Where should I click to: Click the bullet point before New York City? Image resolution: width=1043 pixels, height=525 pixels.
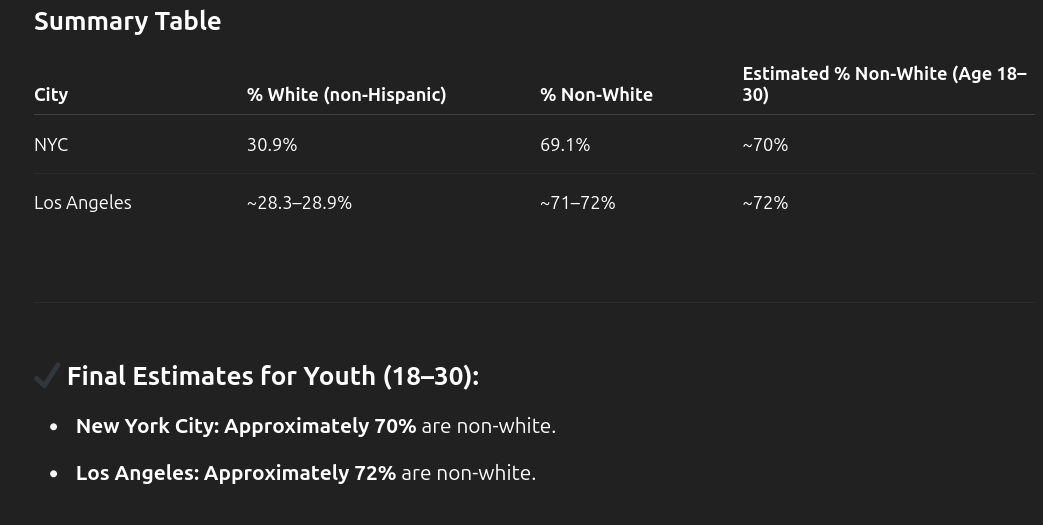click(54, 427)
